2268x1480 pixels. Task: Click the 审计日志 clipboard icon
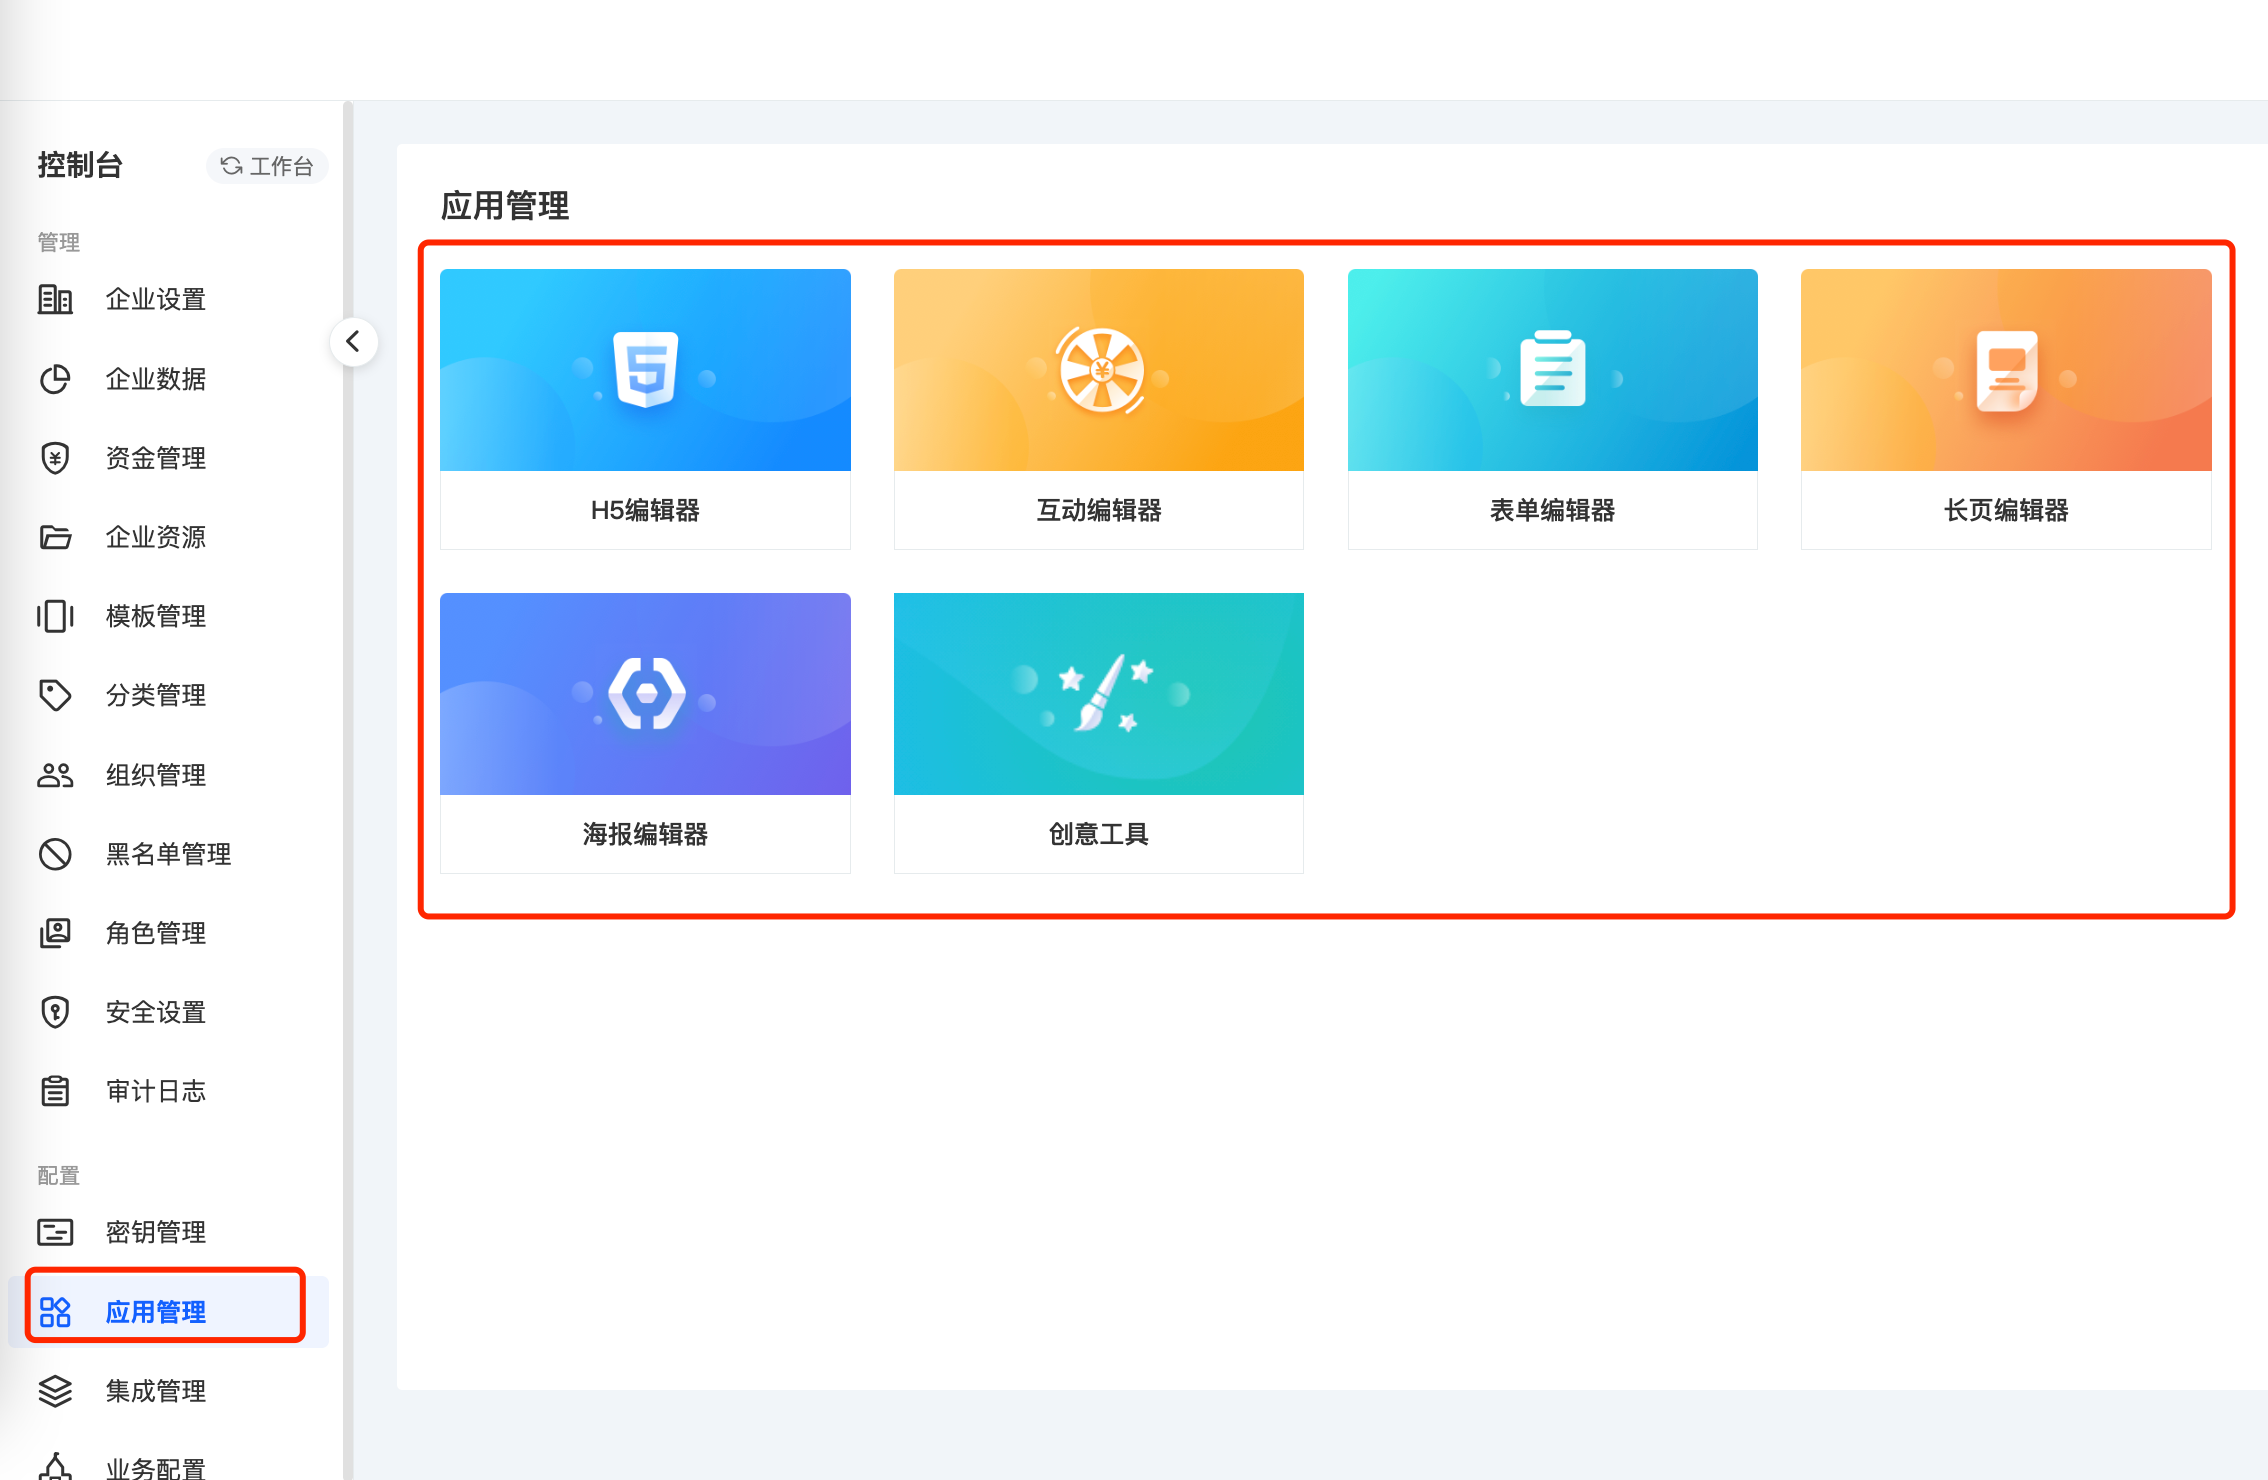pos(55,1091)
